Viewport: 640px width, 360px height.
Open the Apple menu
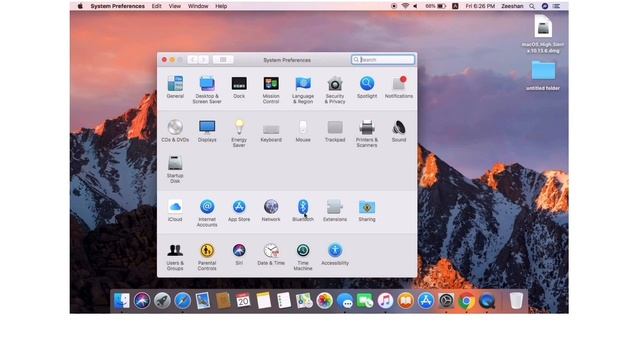[80, 6]
